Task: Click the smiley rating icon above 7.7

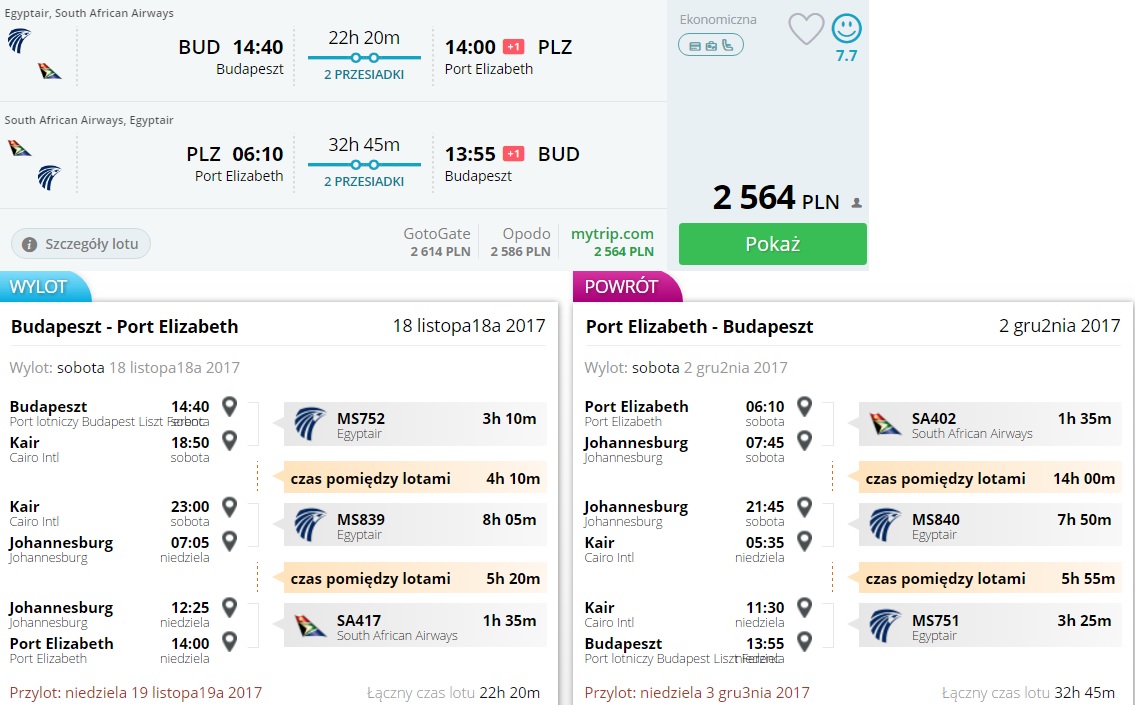Action: [x=846, y=29]
